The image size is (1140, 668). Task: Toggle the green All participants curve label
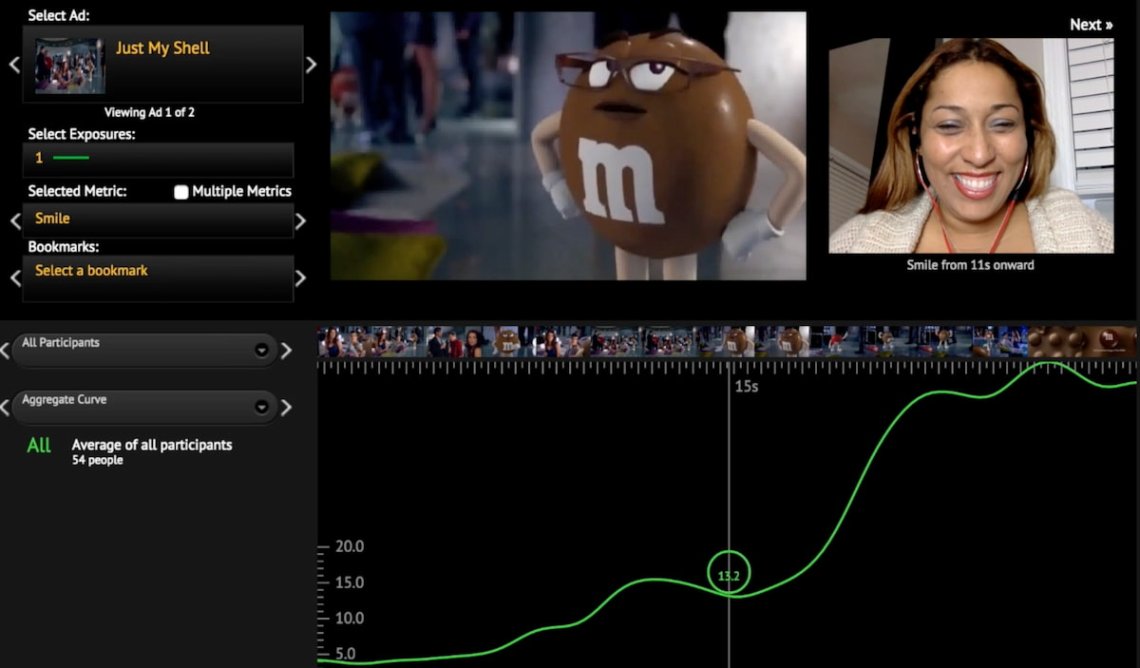click(x=39, y=446)
